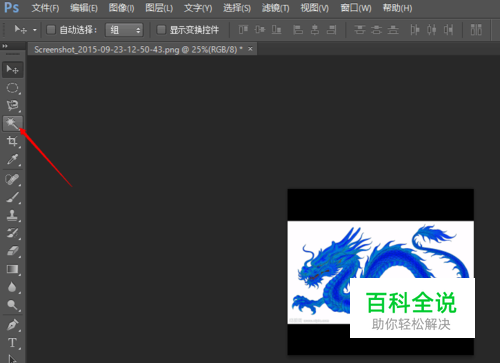500x363 pixels.
Task: Open the 窗口(W) menu
Action: (356, 8)
